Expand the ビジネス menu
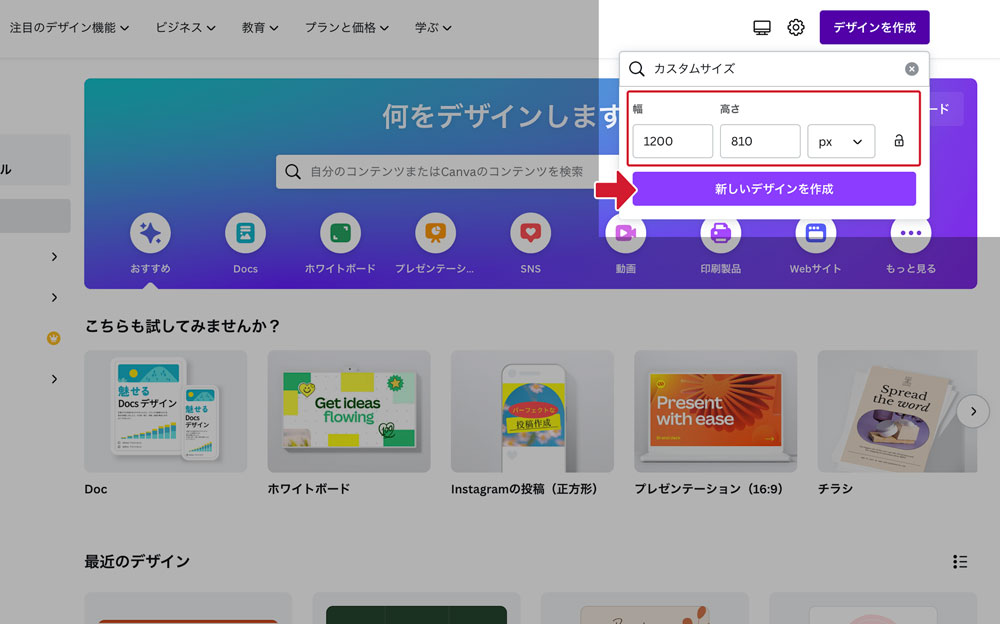Image resolution: width=1000 pixels, height=624 pixels. click(185, 27)
